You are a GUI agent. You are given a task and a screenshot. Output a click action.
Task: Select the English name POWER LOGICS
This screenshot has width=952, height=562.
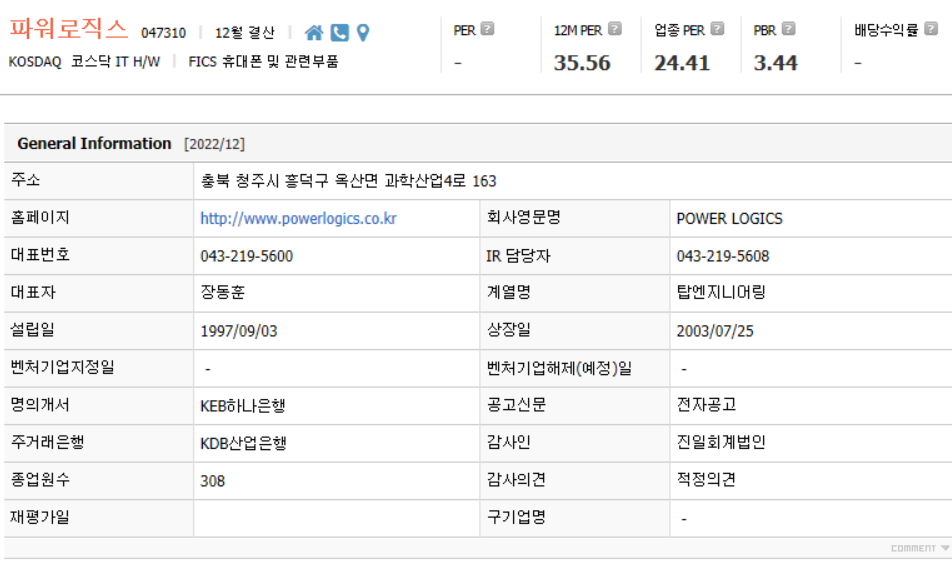(729, 218)
